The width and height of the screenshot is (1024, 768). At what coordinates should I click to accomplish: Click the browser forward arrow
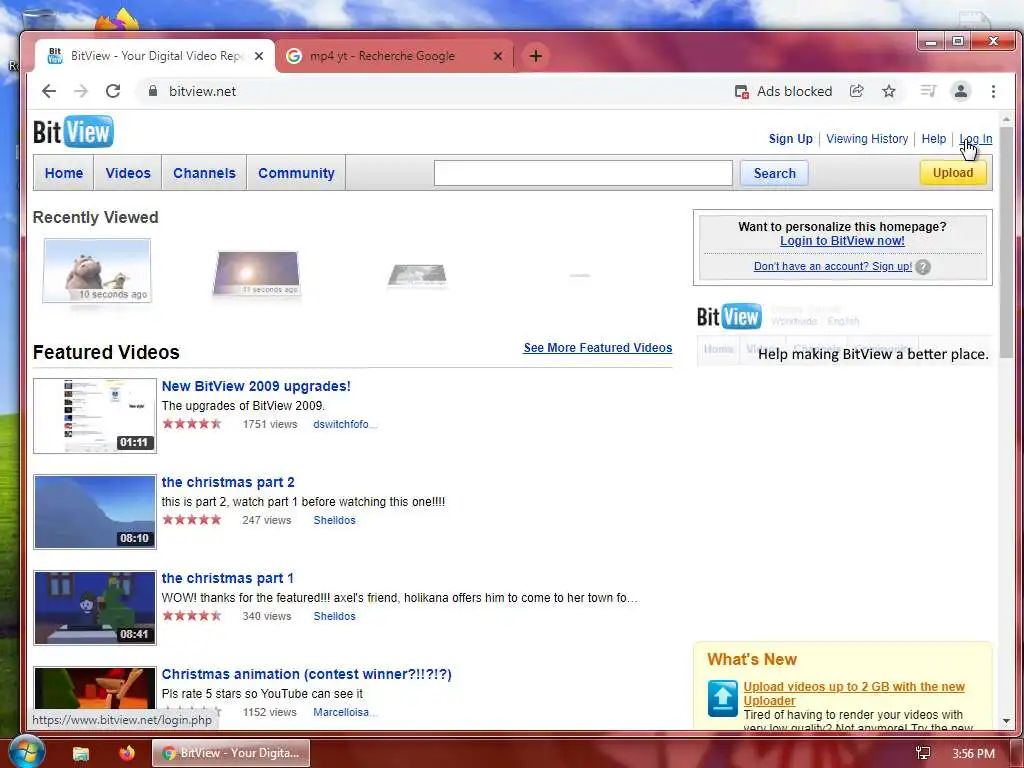click(81, 91)
